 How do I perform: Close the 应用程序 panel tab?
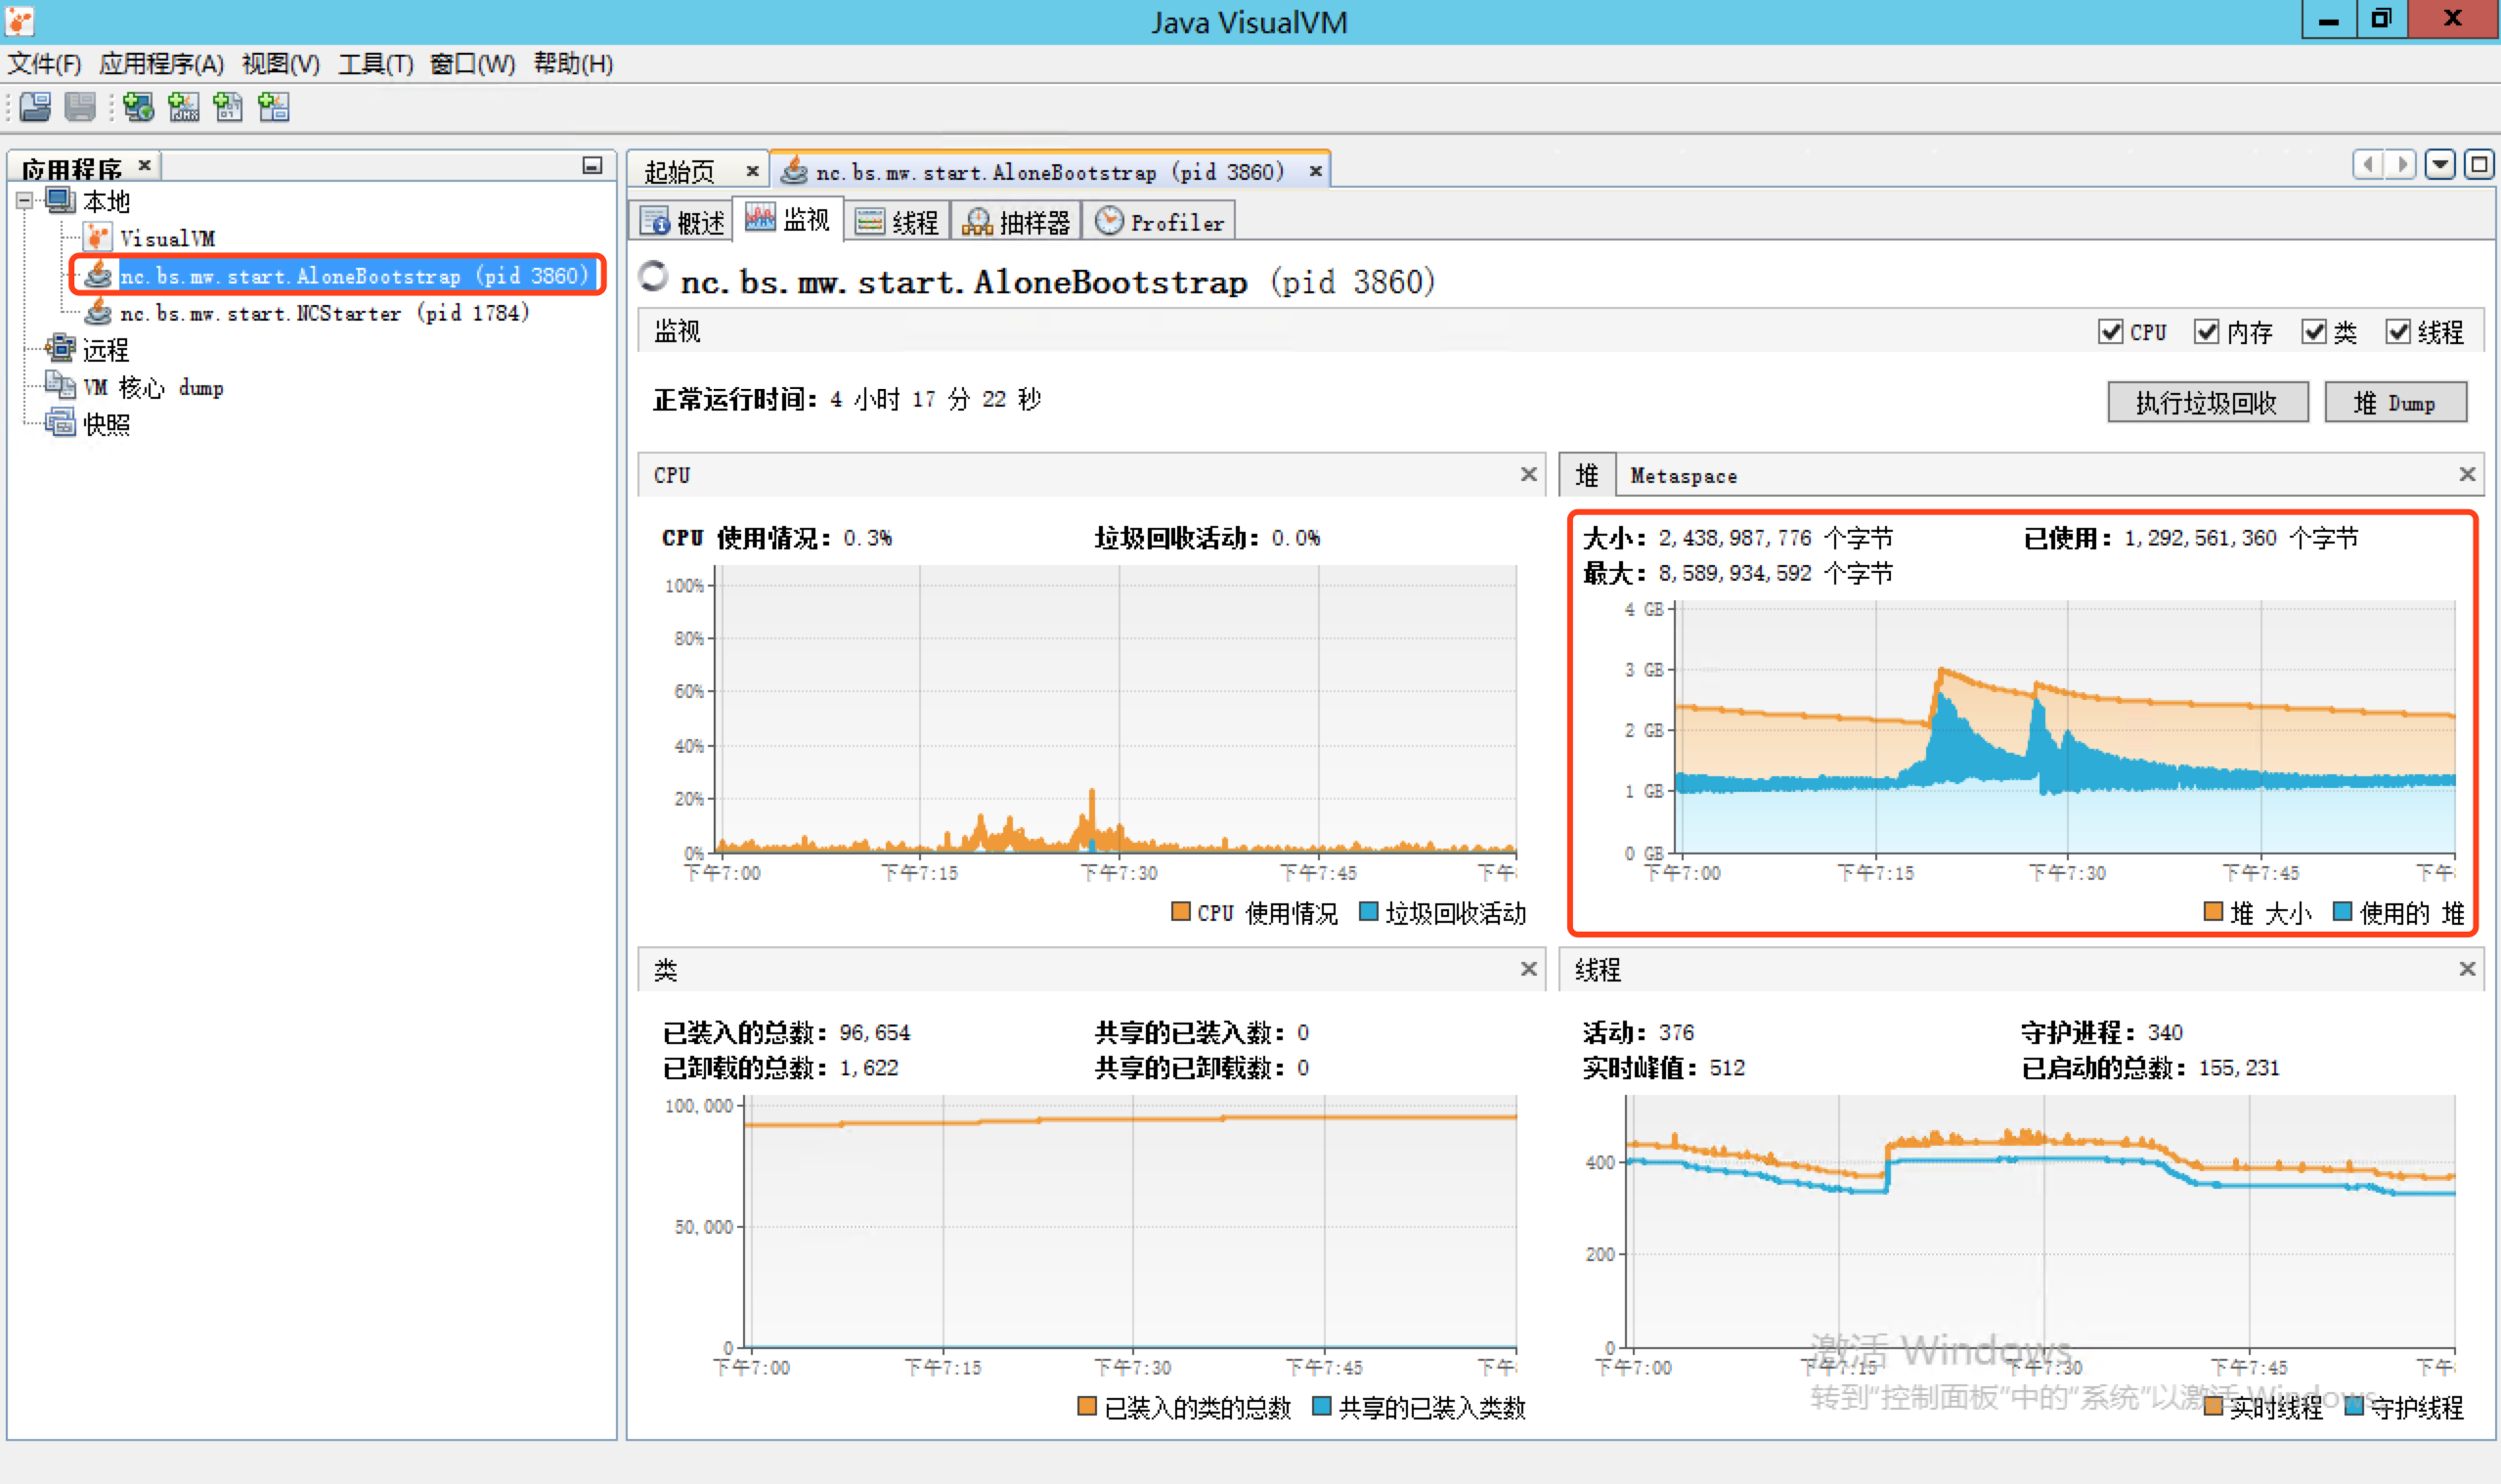click(x=145, y=165)
